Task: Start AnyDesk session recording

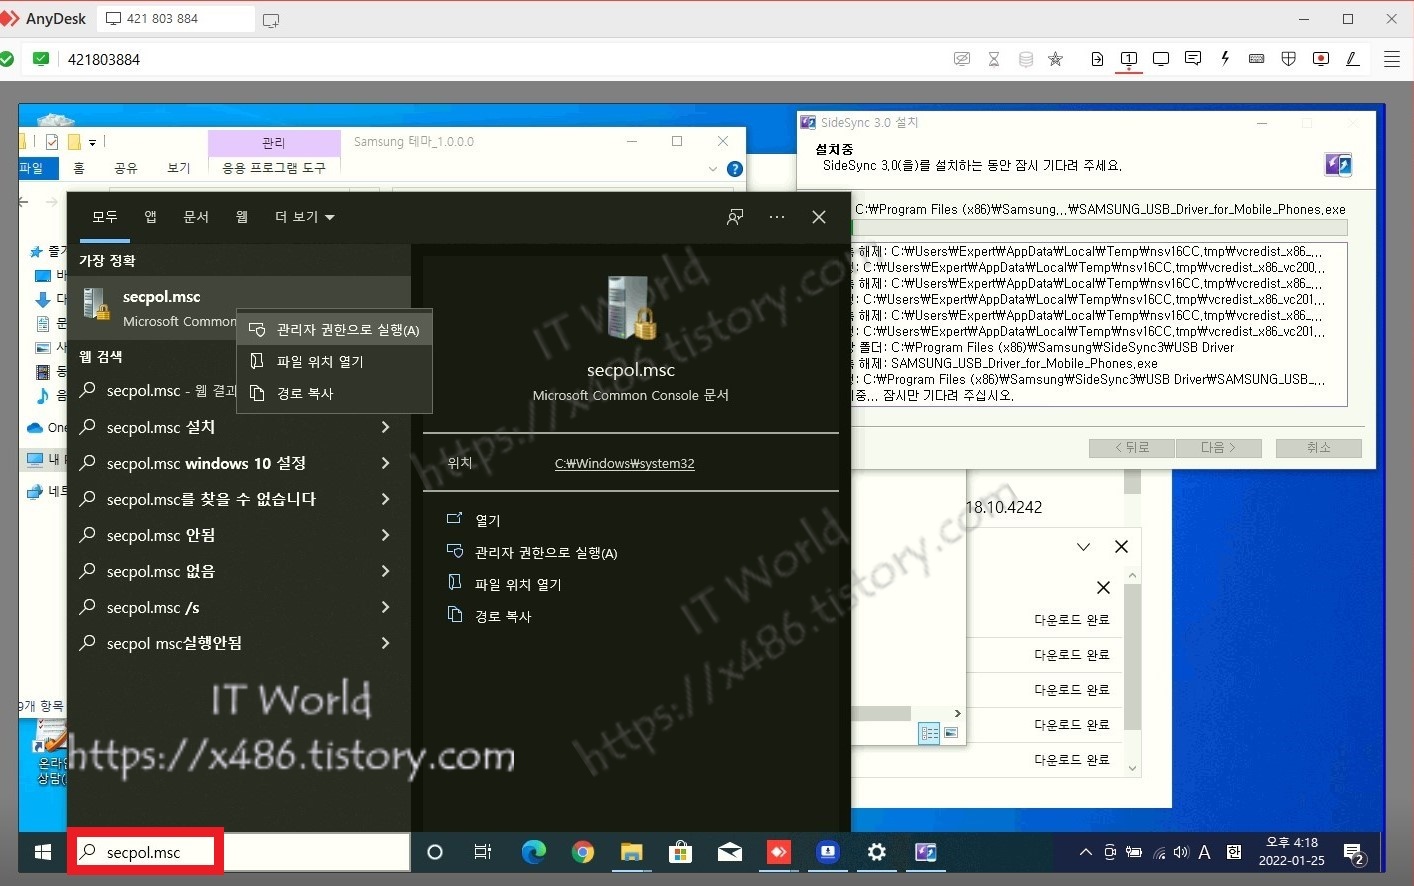Action: click(x=1321, y=59)
